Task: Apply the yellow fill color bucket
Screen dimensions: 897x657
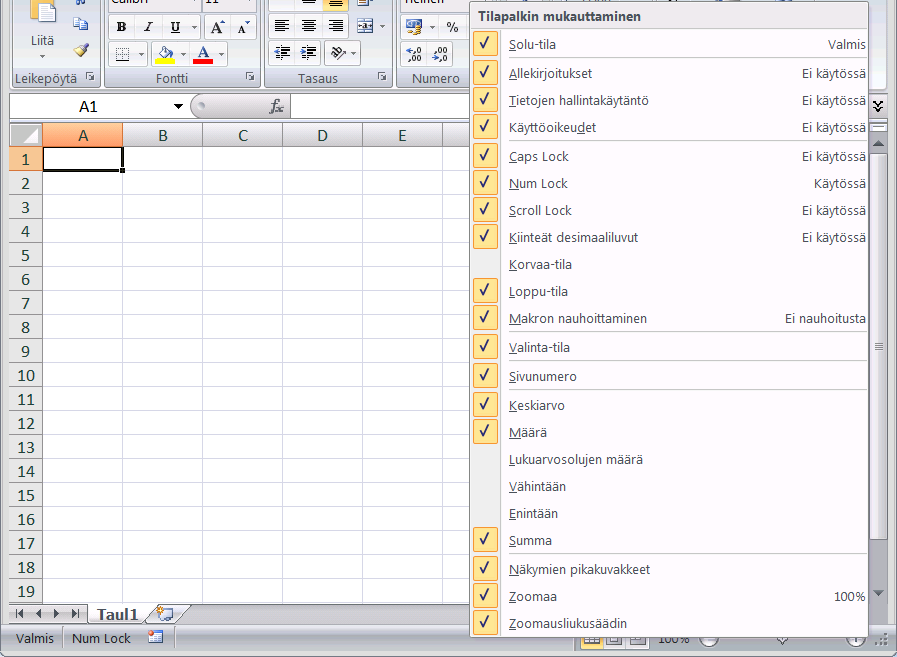Action: 165,54
